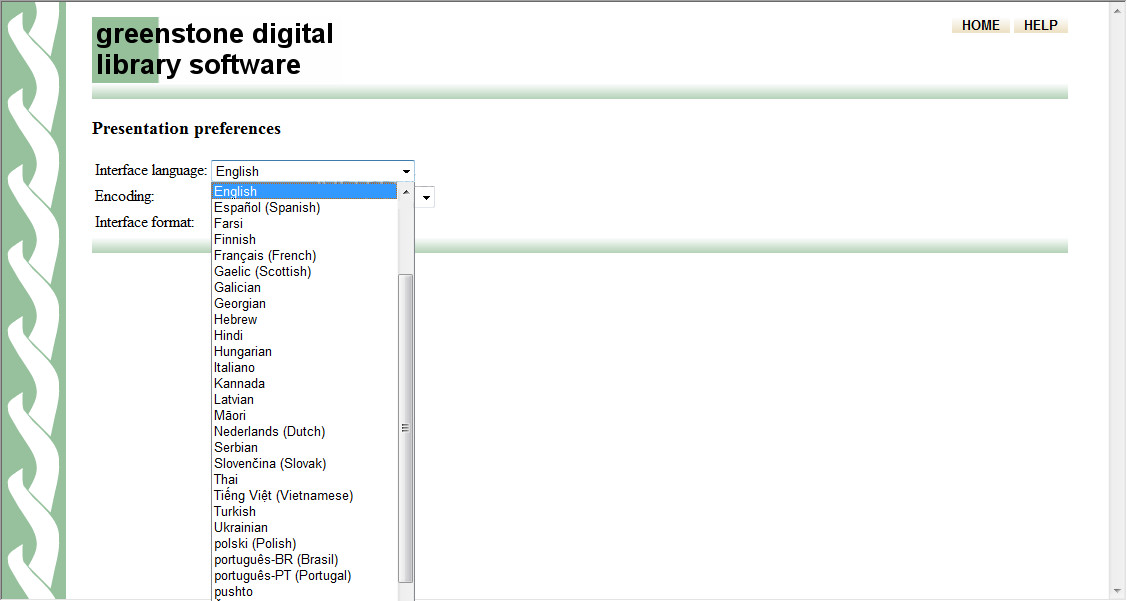Select English in the language list
The width and height of the screenshot is (1127, 601).
(x=305, y=191)
